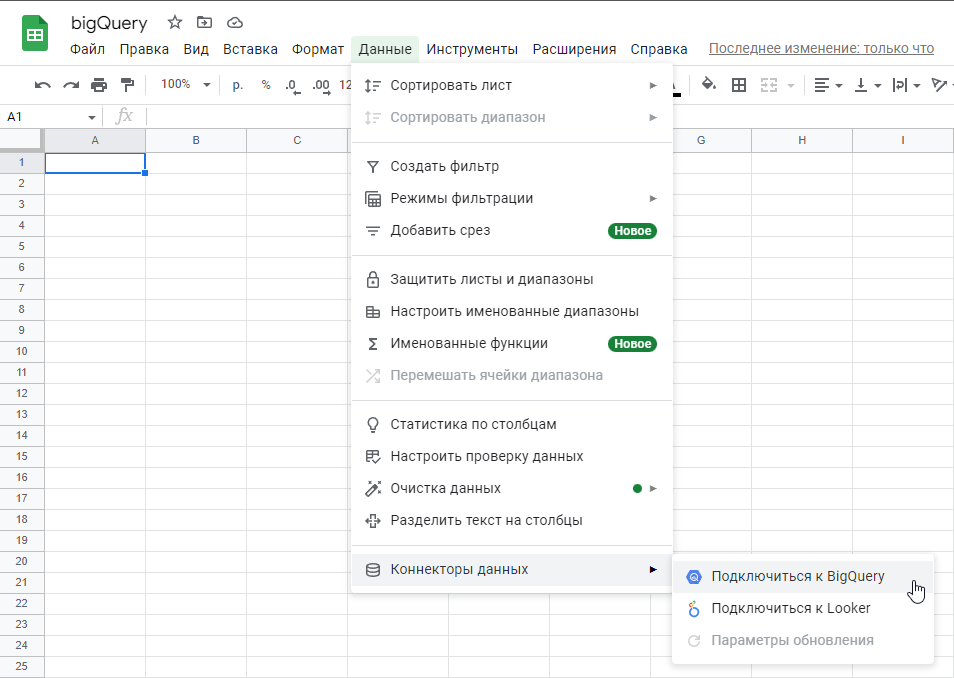
Task: Choose 'Настроить проверку данных'
Action: click(512, 456)
